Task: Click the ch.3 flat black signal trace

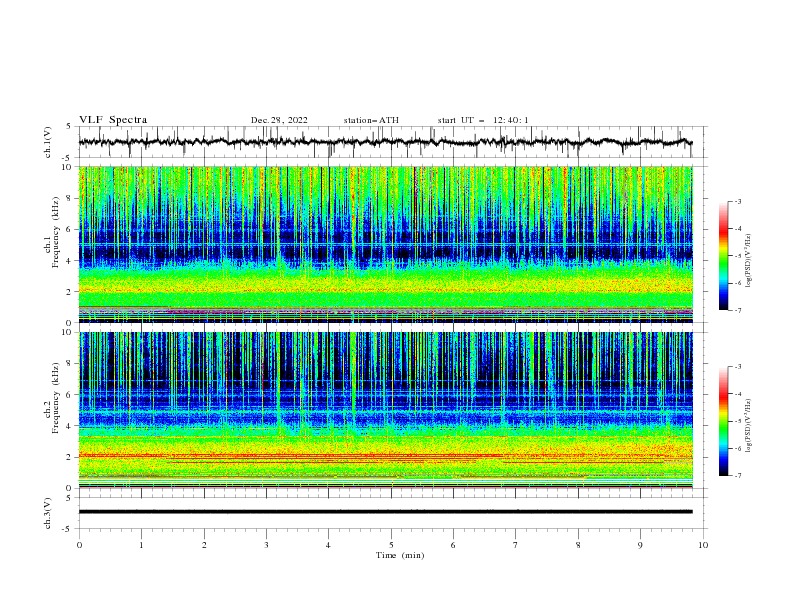Action: coord(385,512)
